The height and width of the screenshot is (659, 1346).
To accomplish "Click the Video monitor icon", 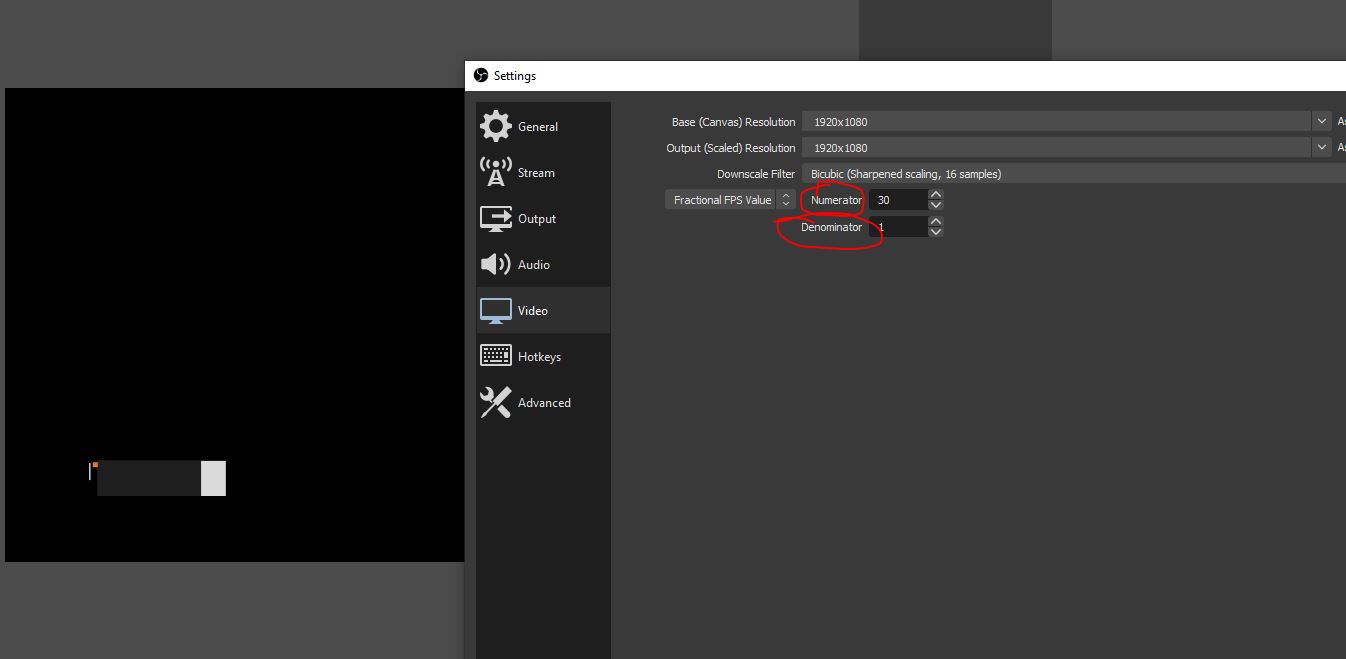I will (495, 310).
